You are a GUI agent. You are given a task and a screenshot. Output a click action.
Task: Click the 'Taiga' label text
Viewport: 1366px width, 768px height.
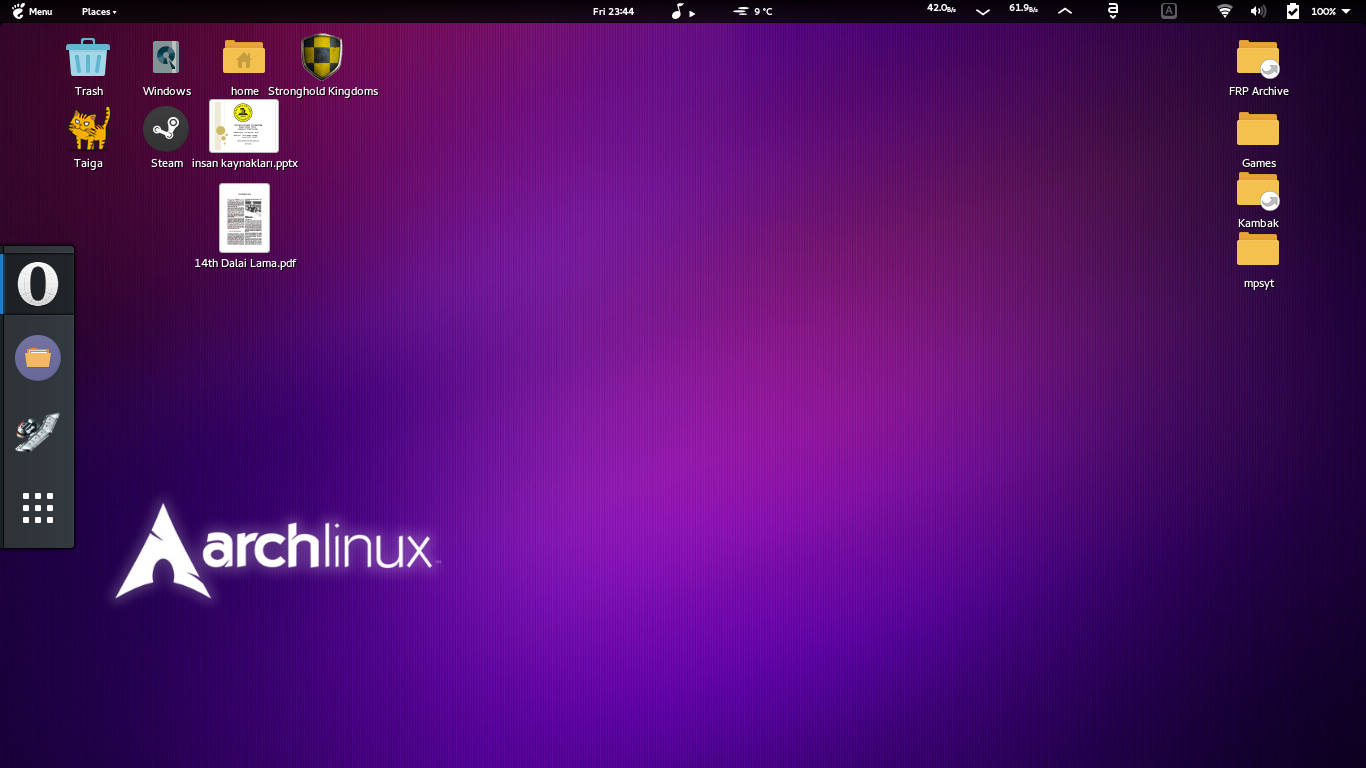[x=88, y=163]
